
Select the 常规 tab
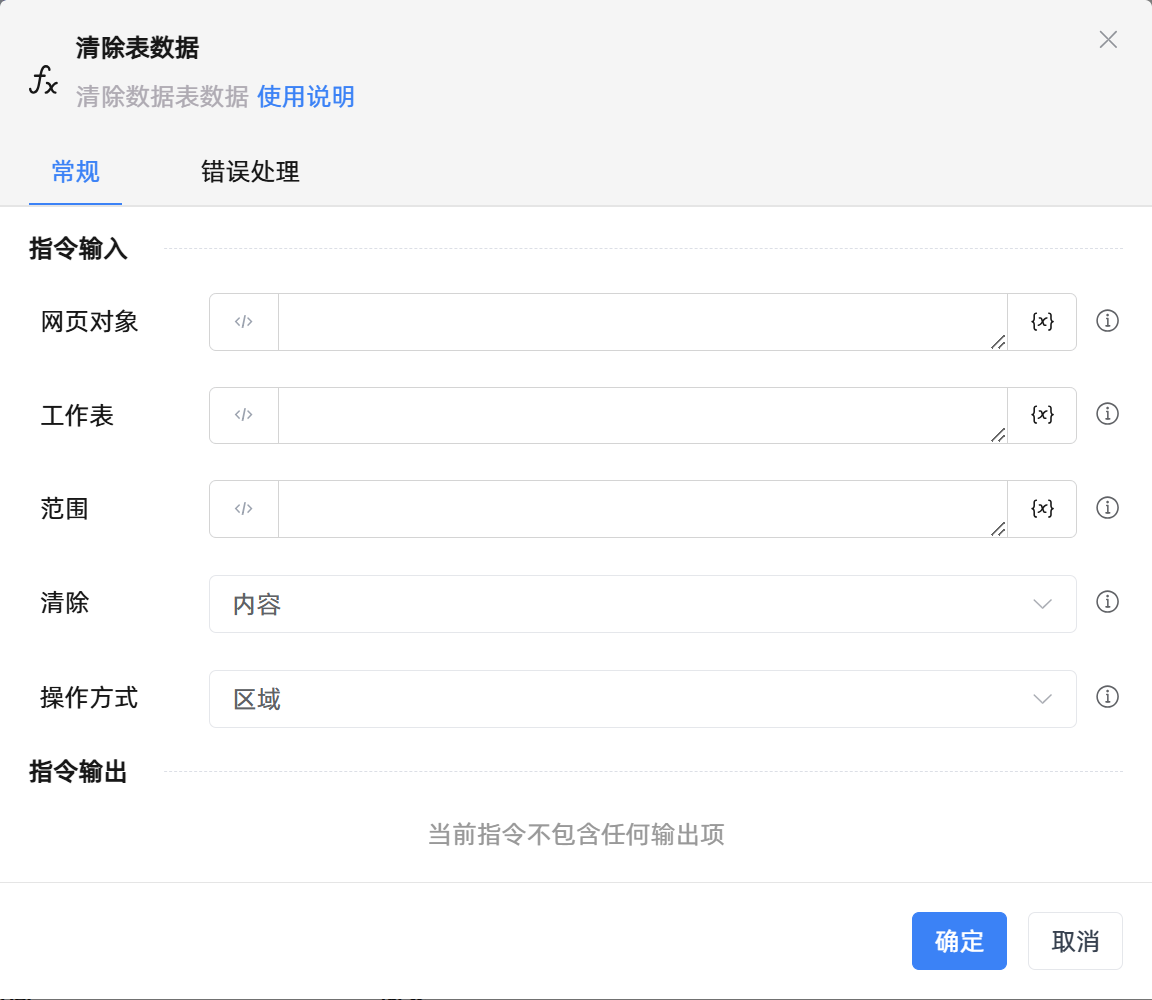pos(76,172)
